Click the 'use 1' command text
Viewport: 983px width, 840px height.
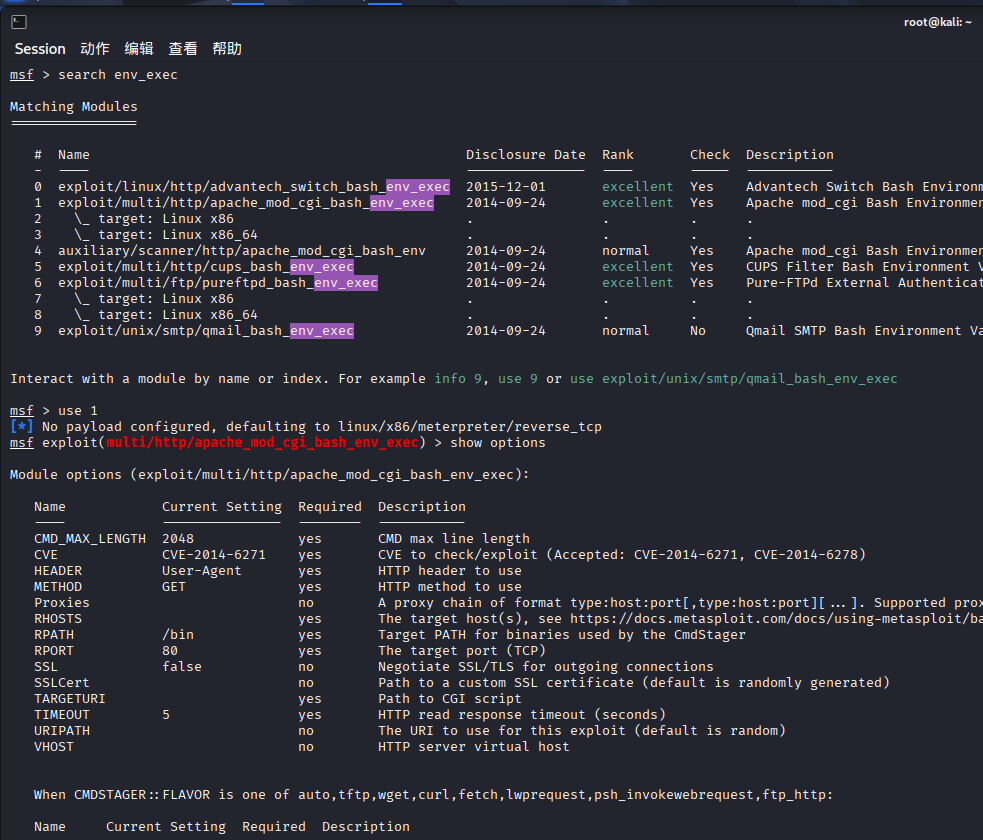tap(78, 411)
